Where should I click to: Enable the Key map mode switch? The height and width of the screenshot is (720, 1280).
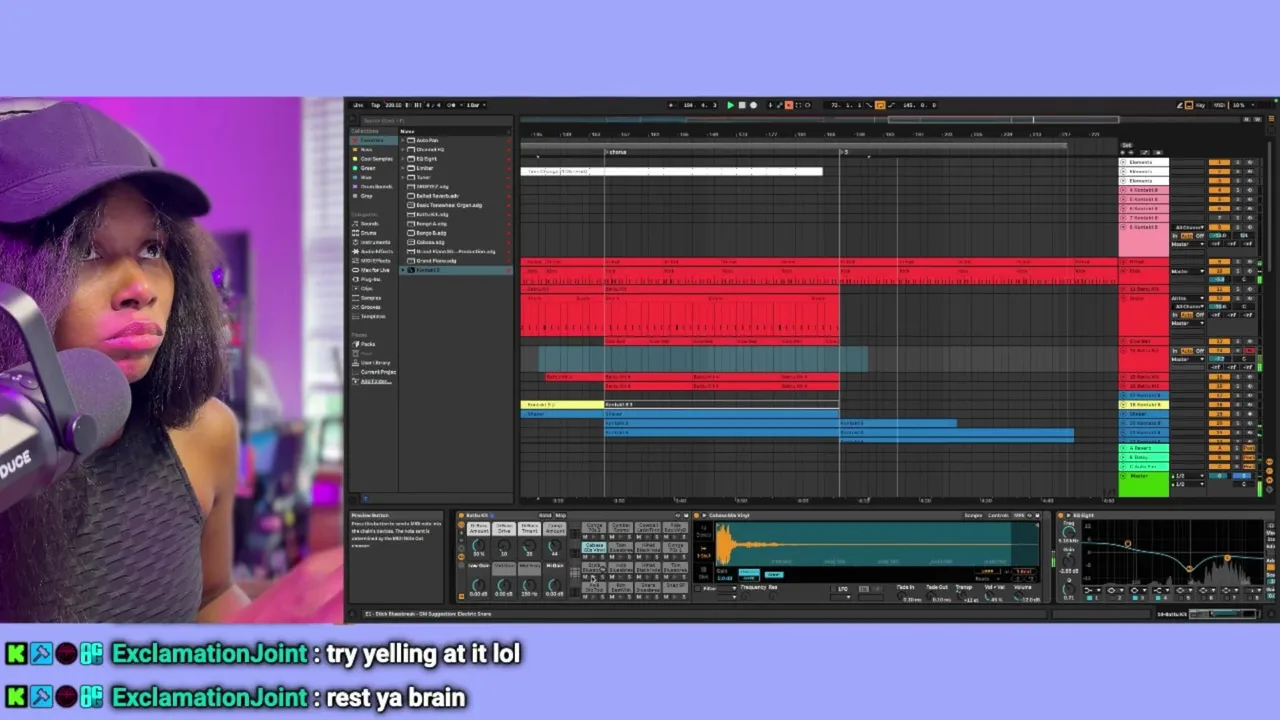point(1200,105)
